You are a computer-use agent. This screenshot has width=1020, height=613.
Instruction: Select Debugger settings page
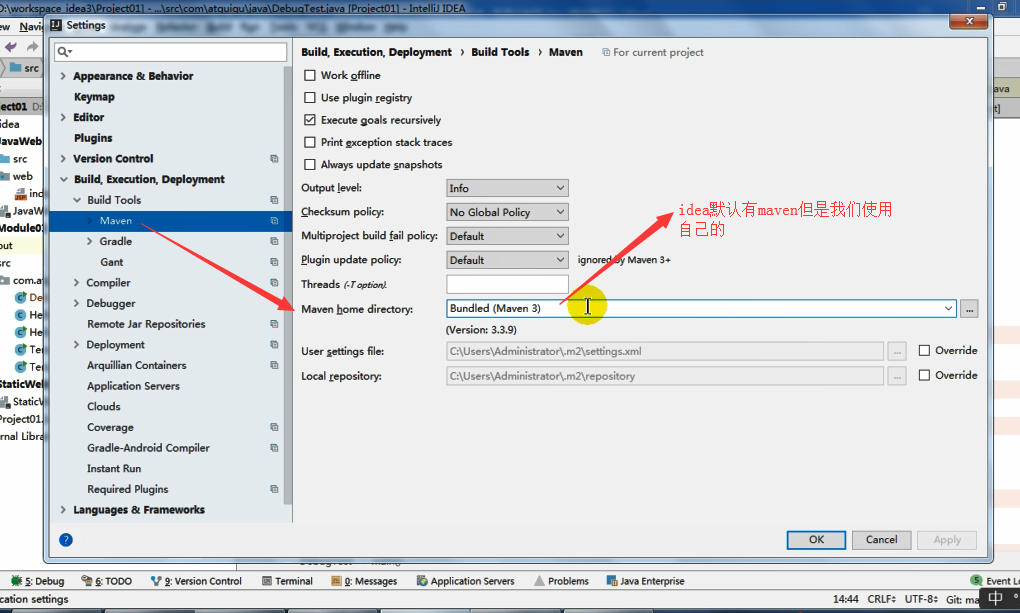(x=111, y=303)
